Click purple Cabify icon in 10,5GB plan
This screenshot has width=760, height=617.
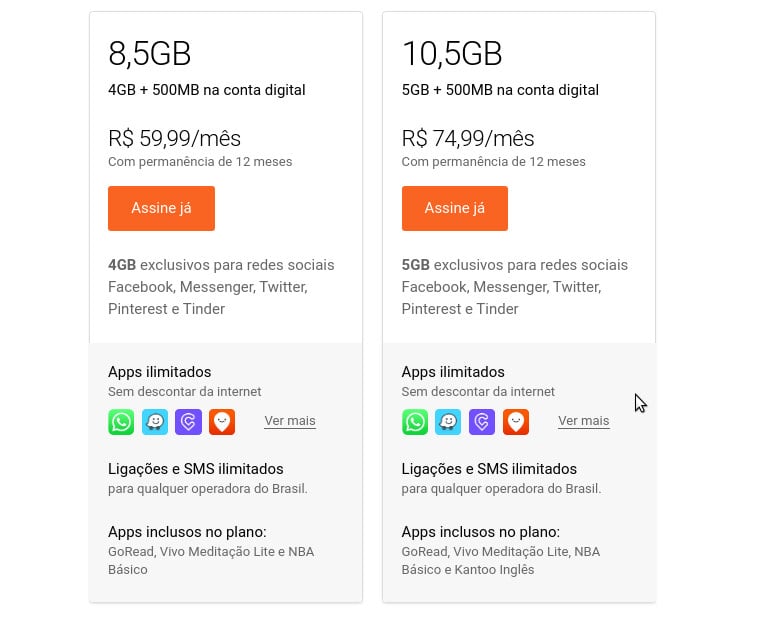(x=482, y=422)
